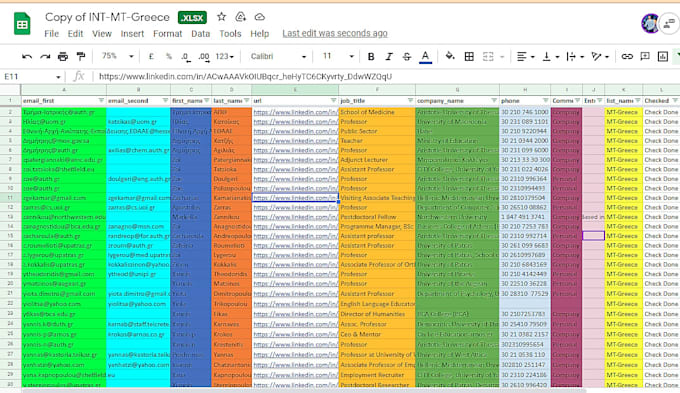Toggle strikethrough formatting

pyautogui.click(x=407, y=56)
